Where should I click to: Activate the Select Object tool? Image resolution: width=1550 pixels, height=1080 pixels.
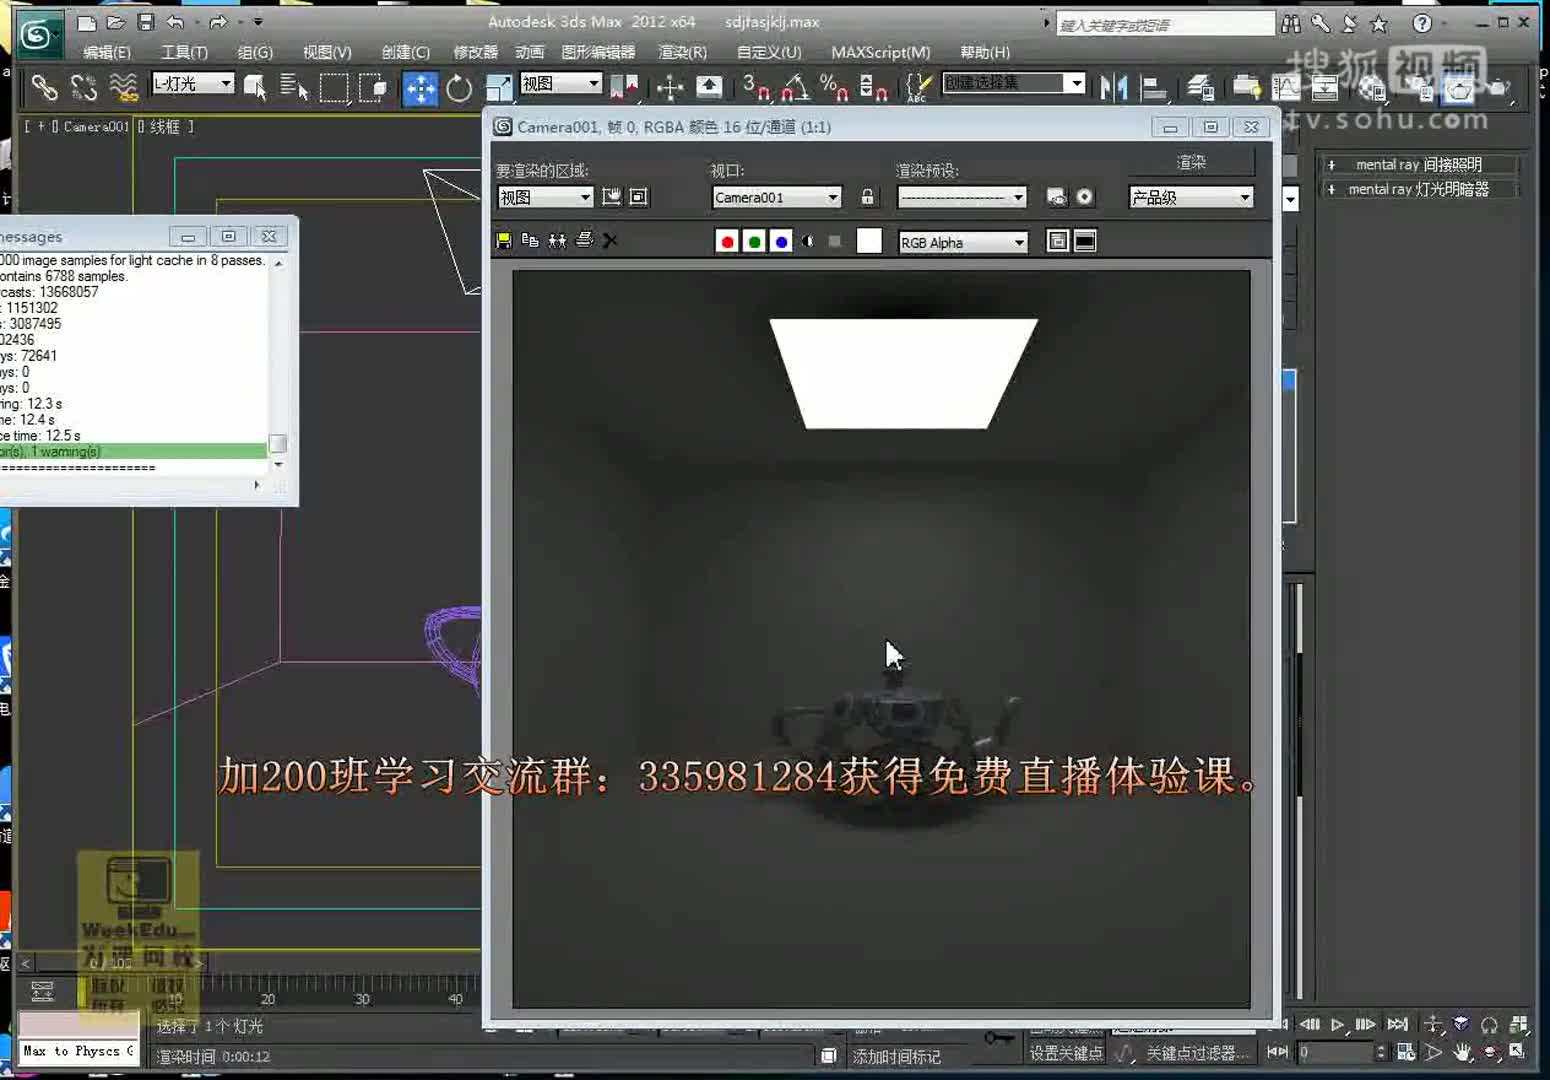tap(255, 88)
